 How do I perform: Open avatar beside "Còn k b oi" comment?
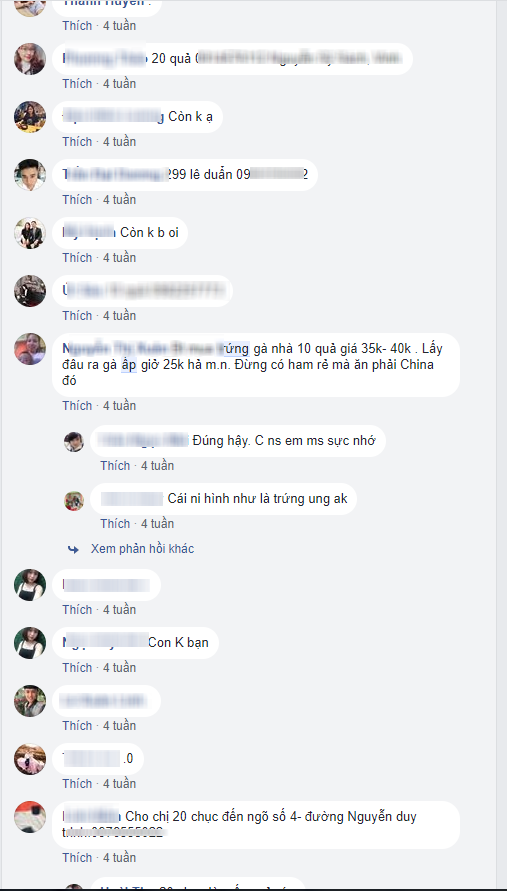[x=30, y=233]
